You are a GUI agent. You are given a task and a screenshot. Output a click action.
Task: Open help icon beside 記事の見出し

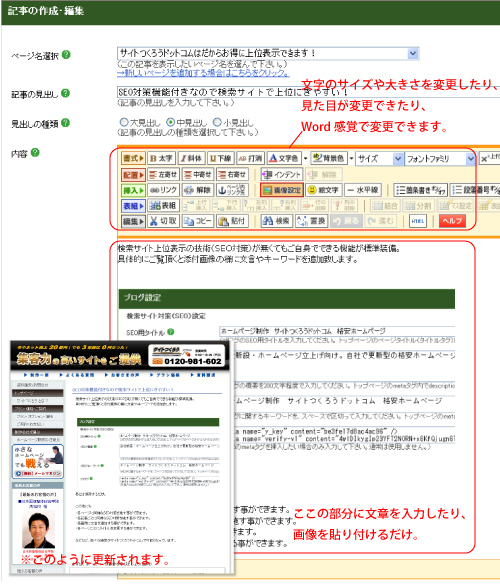click(65, 93)
